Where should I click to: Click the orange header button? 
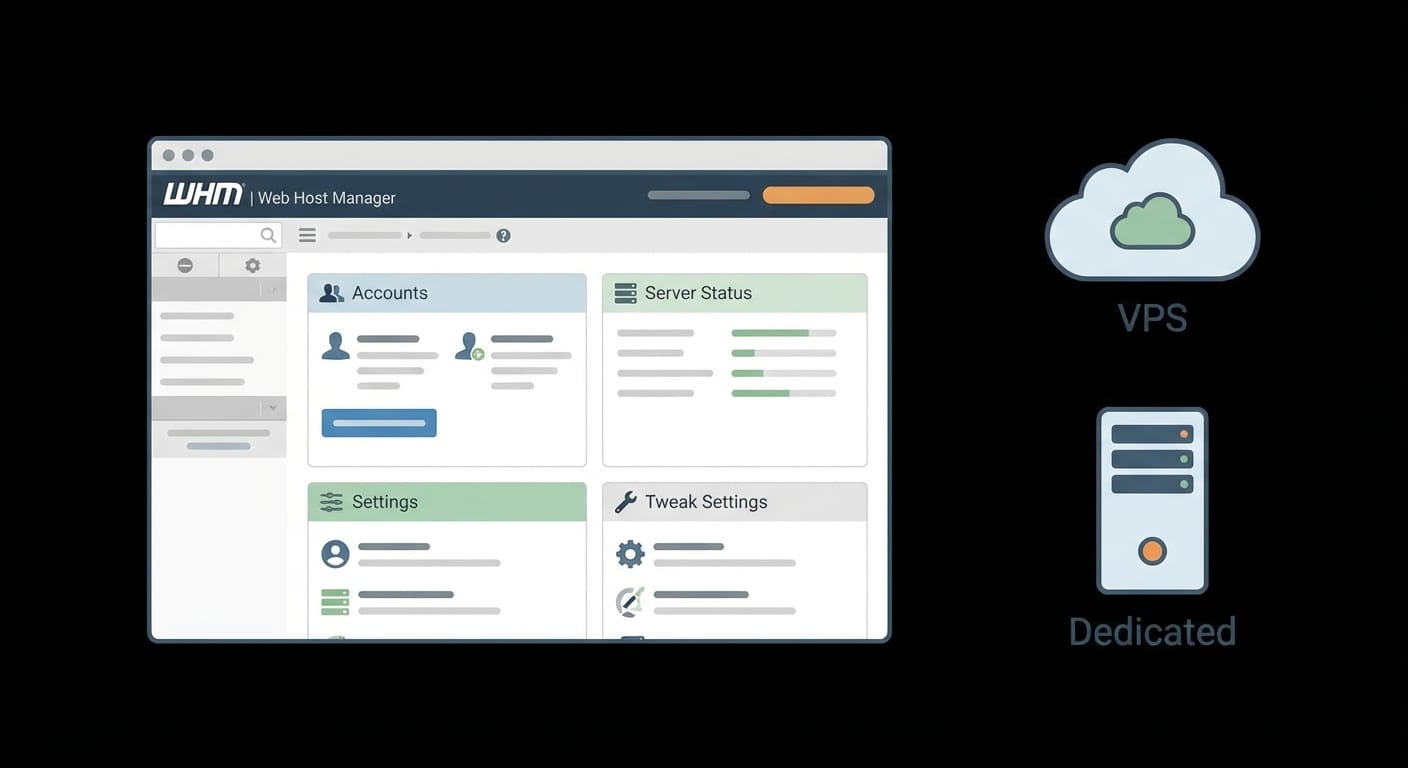[818, 194]
